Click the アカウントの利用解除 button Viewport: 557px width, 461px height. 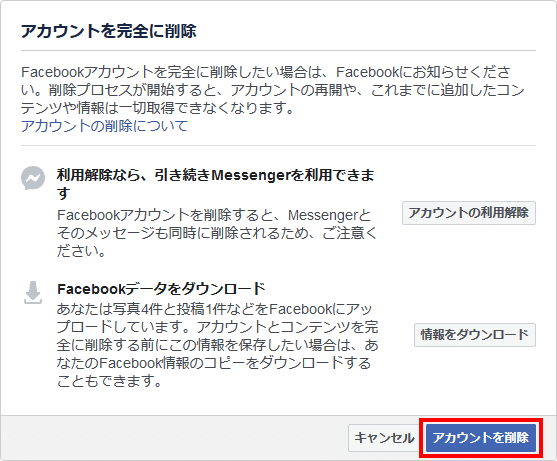click(x=469, y=213)
